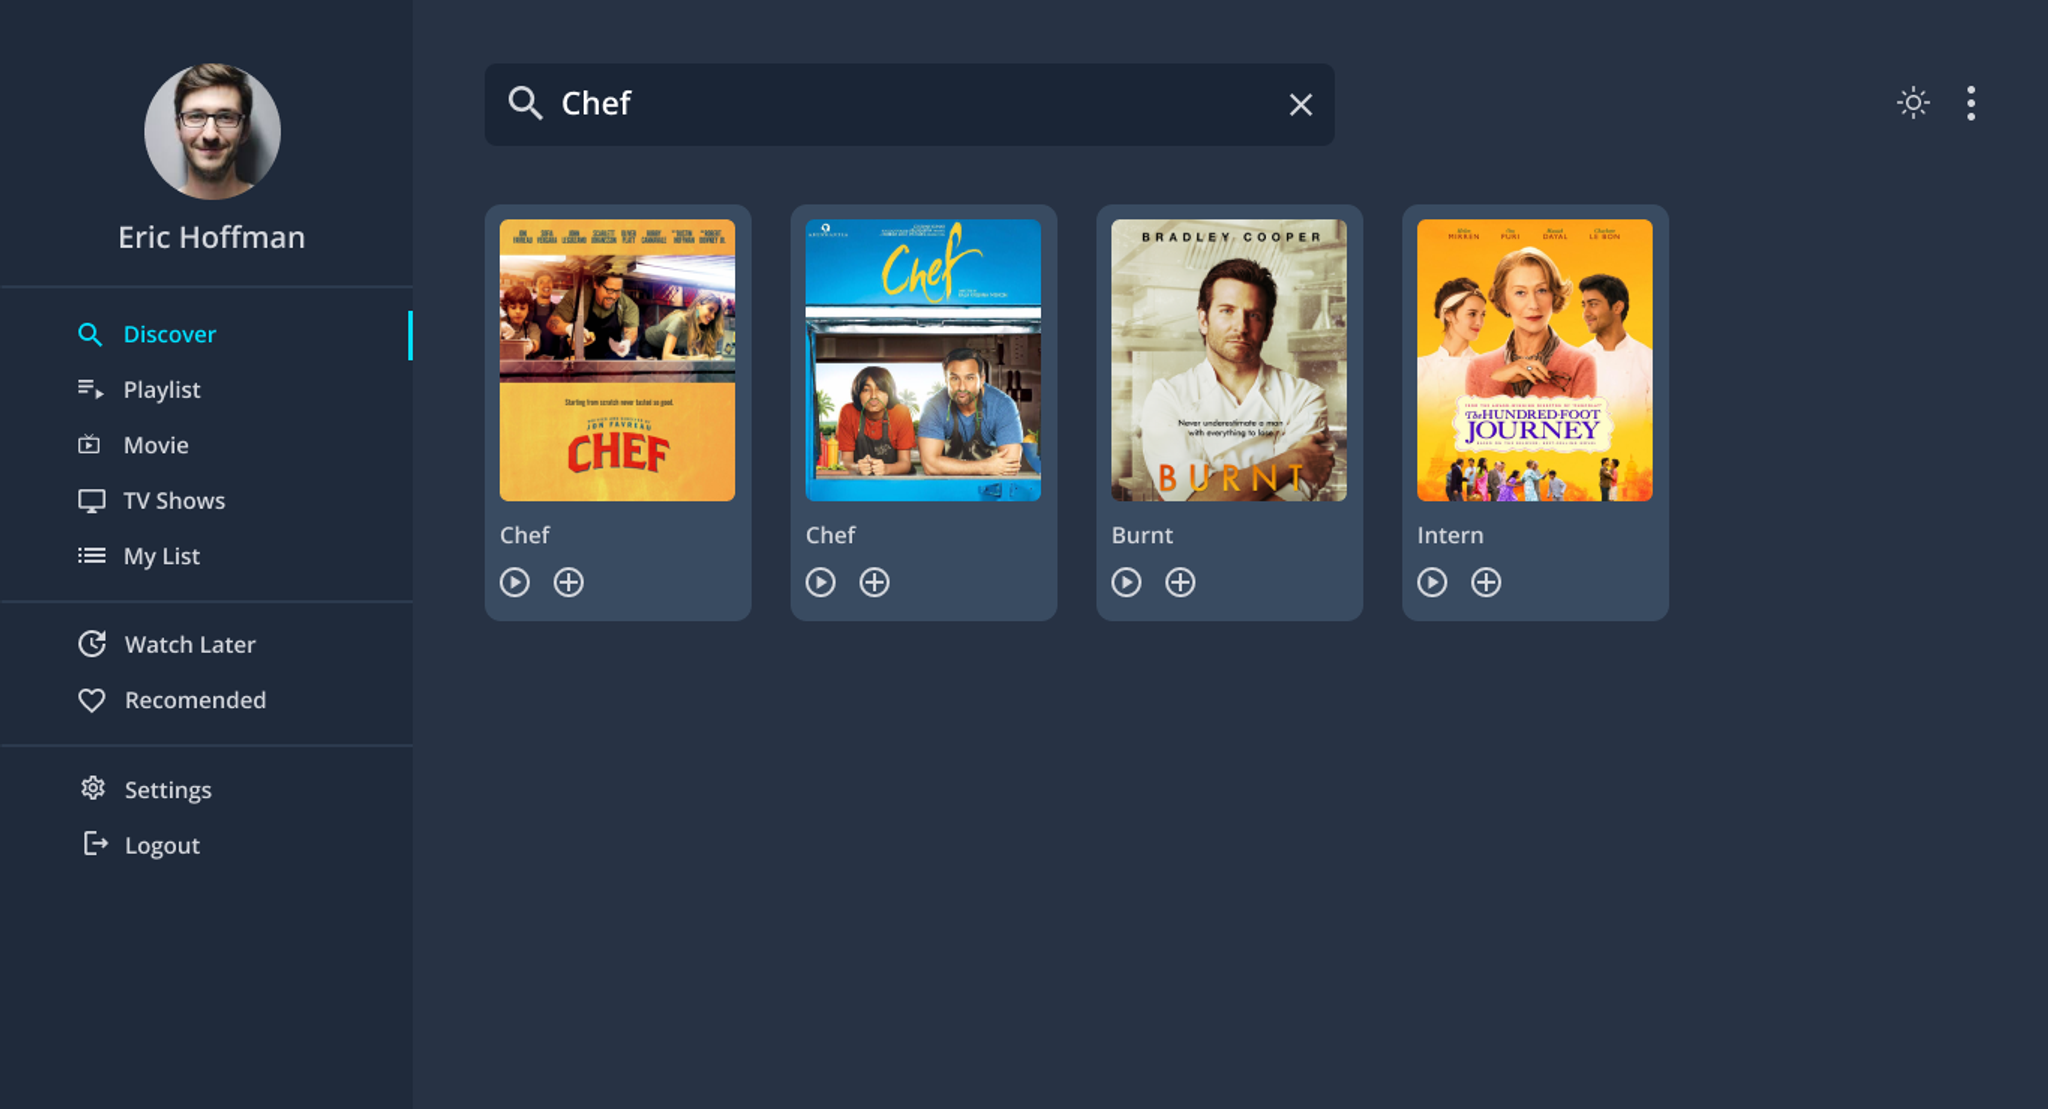Click into the Chef search field

click(909, 105)
